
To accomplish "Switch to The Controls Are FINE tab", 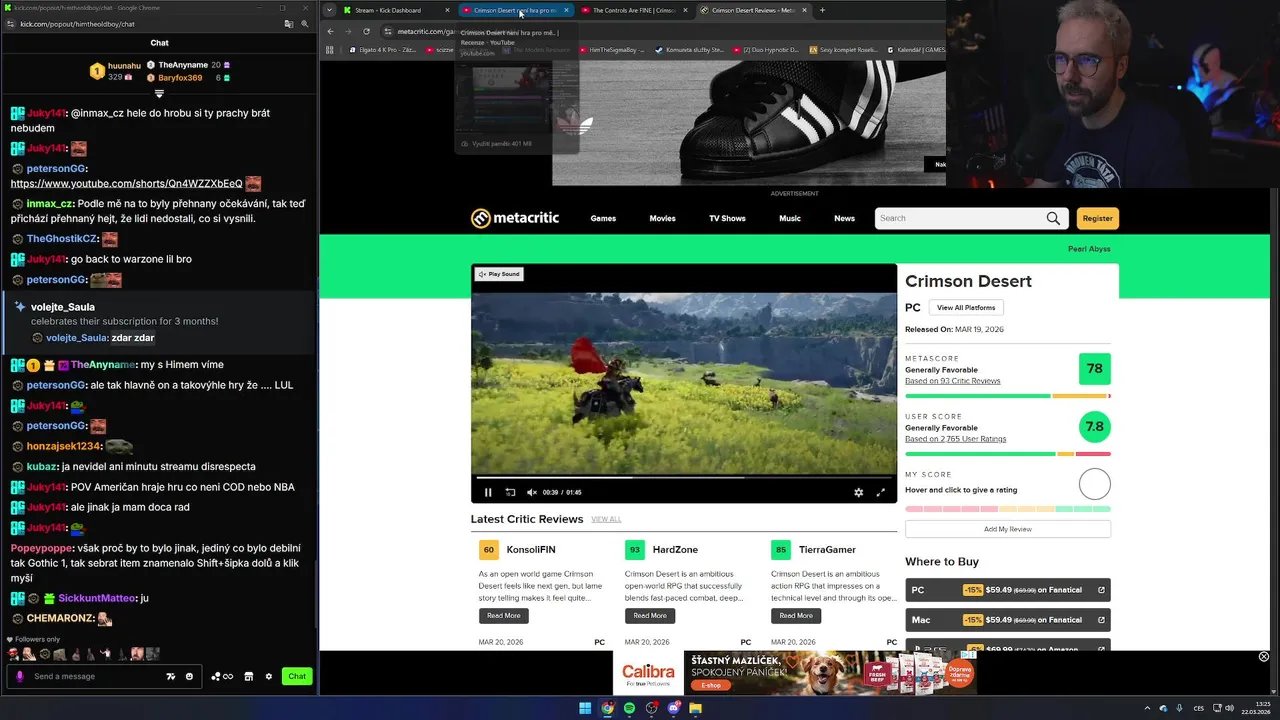I will [634, 10].
